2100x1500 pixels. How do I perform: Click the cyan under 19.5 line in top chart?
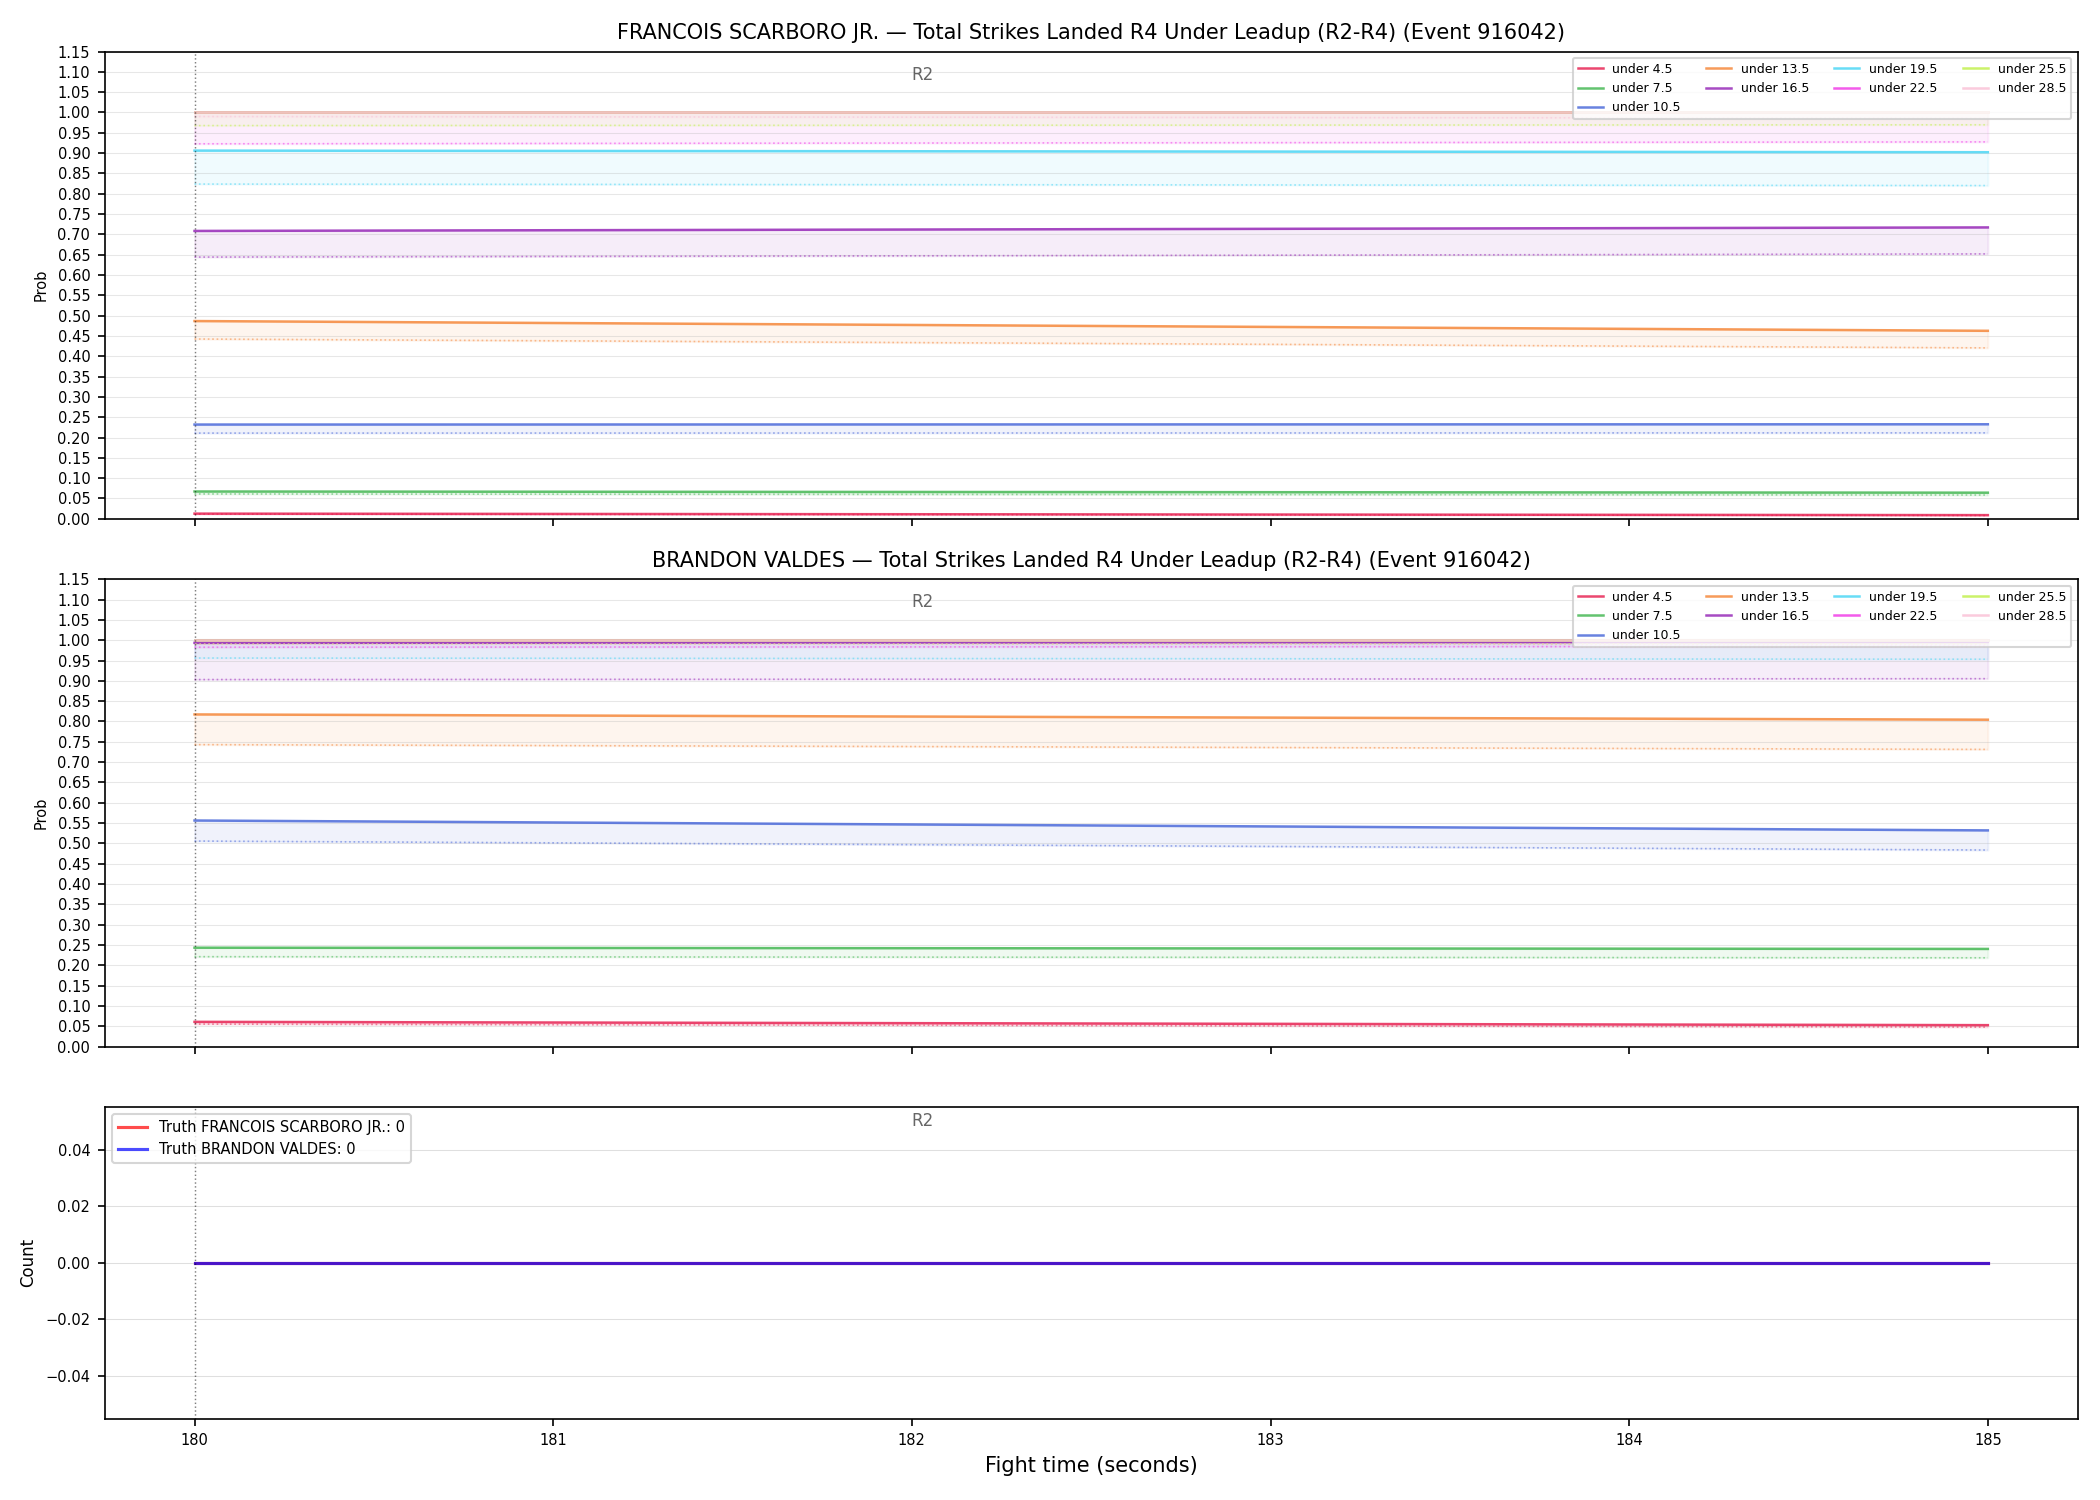(x=1090, y=151)
